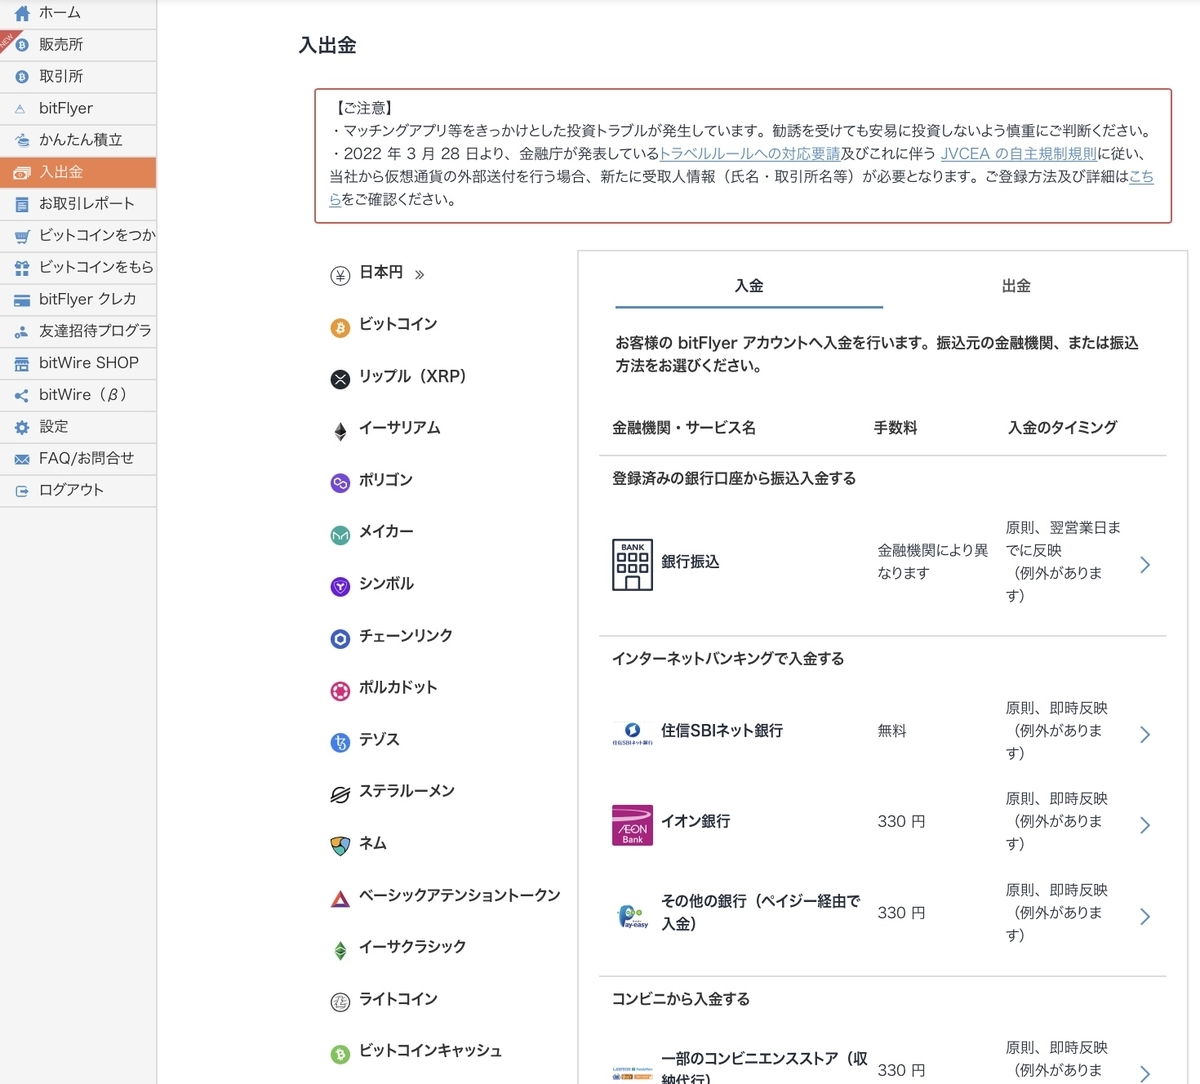Click the Chainlink hexagon icon

coord(340,639)
